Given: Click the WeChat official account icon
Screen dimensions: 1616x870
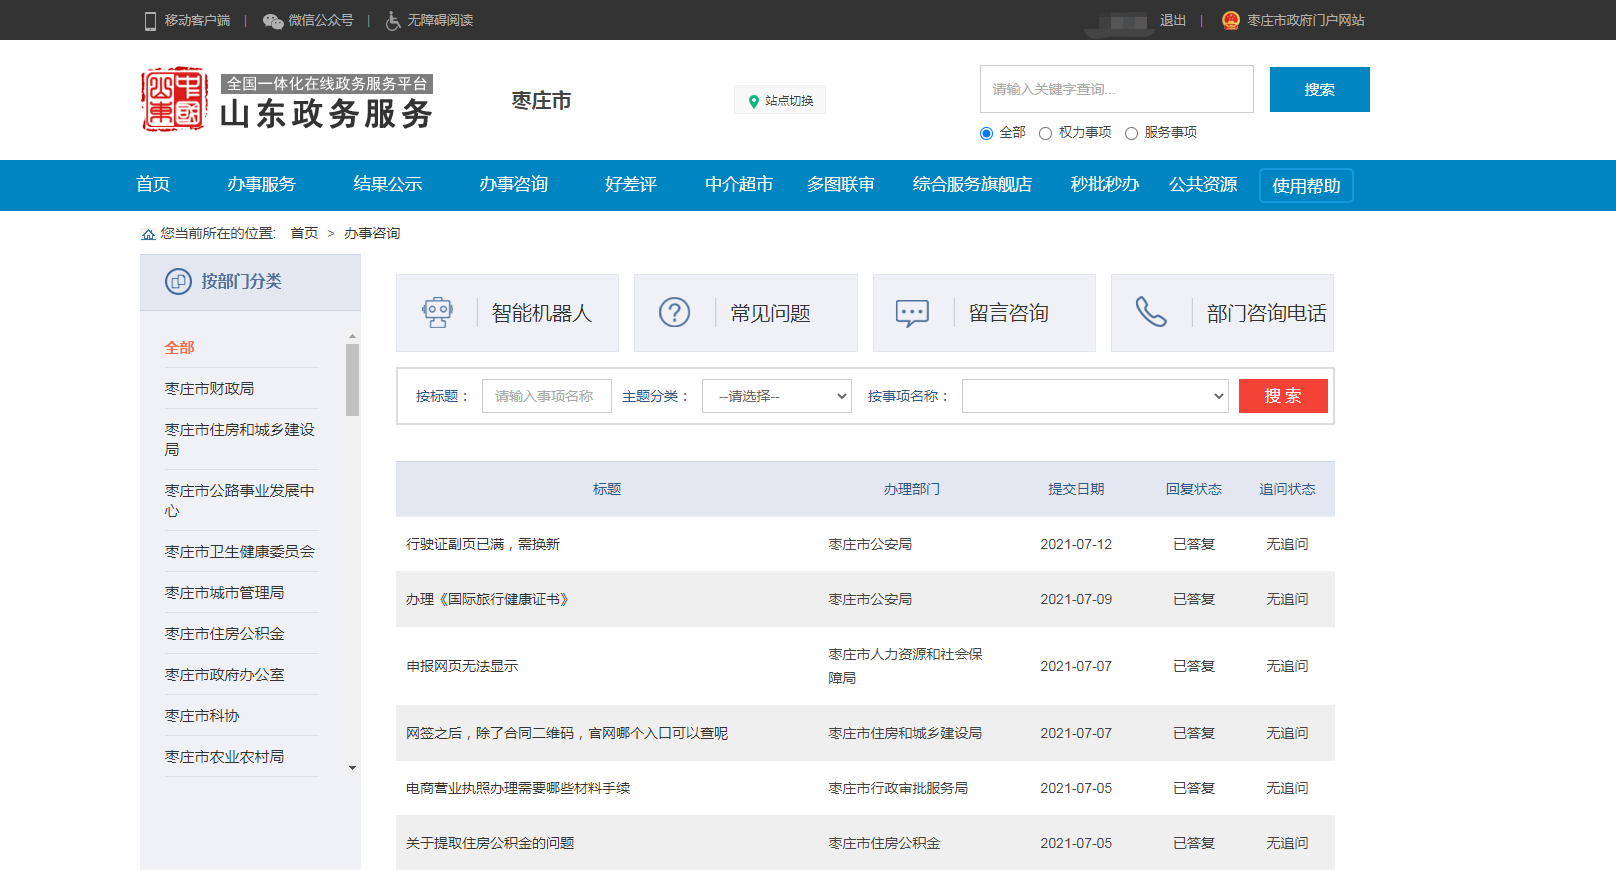Looking at the screenshot, I should click(272, 21).
